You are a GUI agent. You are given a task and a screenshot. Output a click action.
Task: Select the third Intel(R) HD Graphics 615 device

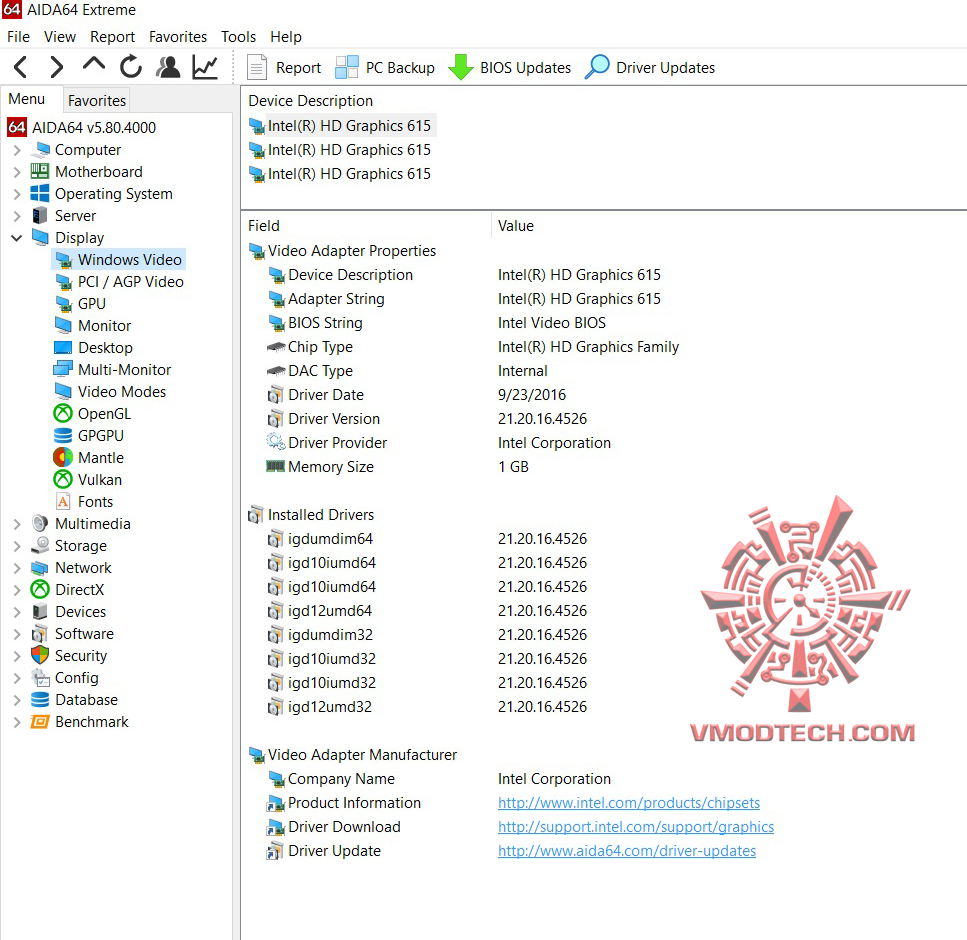(340, 174)
